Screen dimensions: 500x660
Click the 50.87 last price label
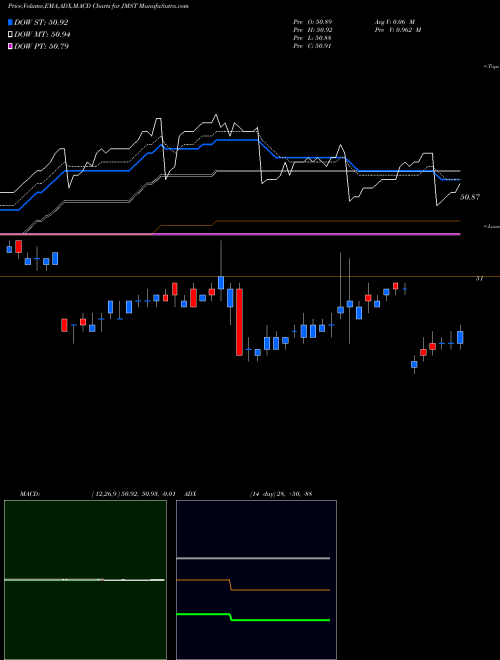470,197
